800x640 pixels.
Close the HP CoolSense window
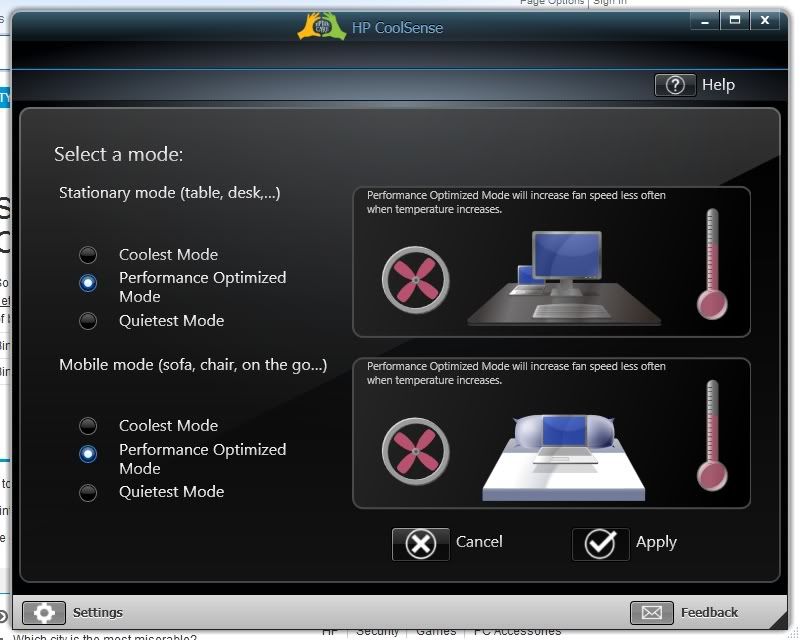(765, 20)
